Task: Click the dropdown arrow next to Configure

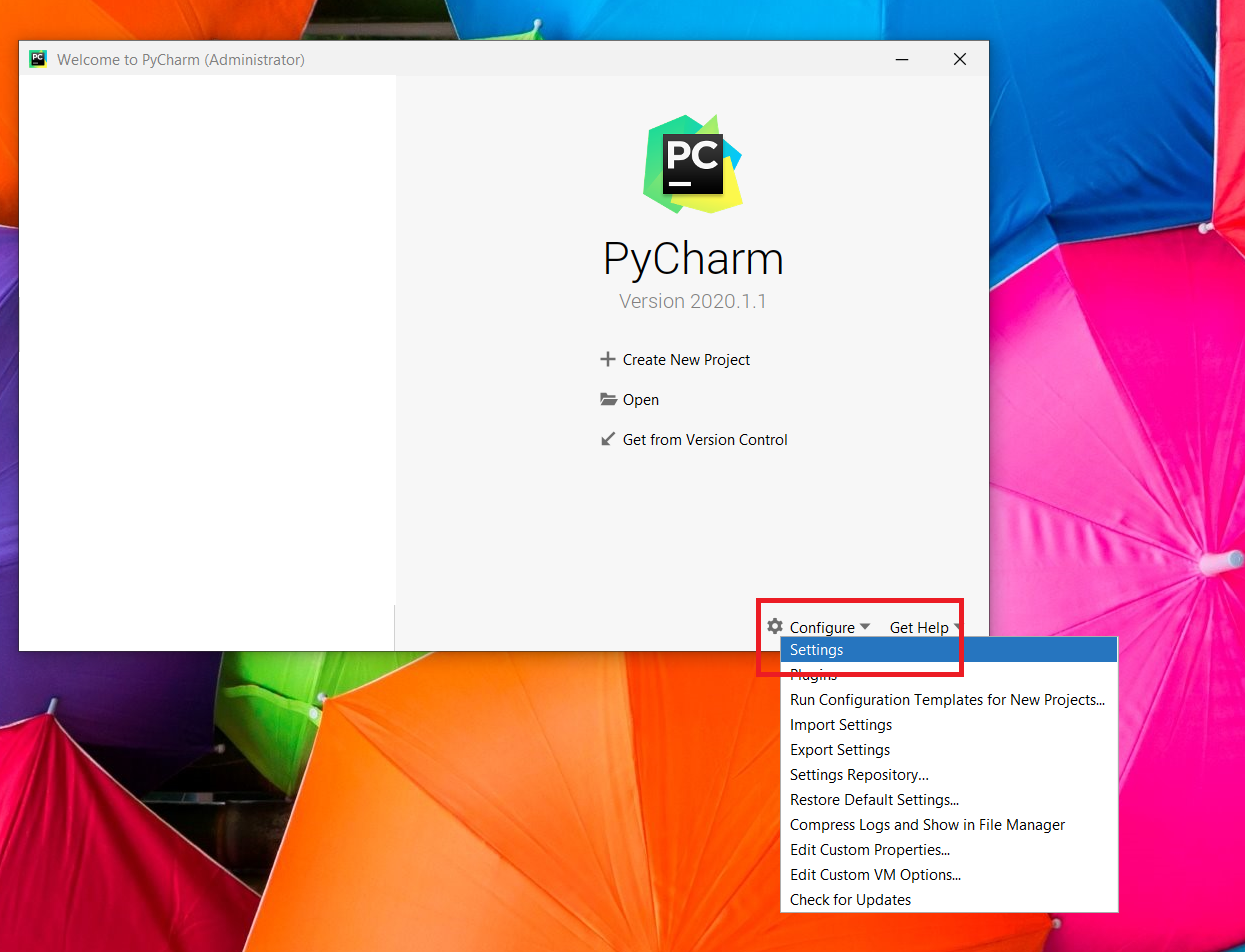Action: click(865, 627)
